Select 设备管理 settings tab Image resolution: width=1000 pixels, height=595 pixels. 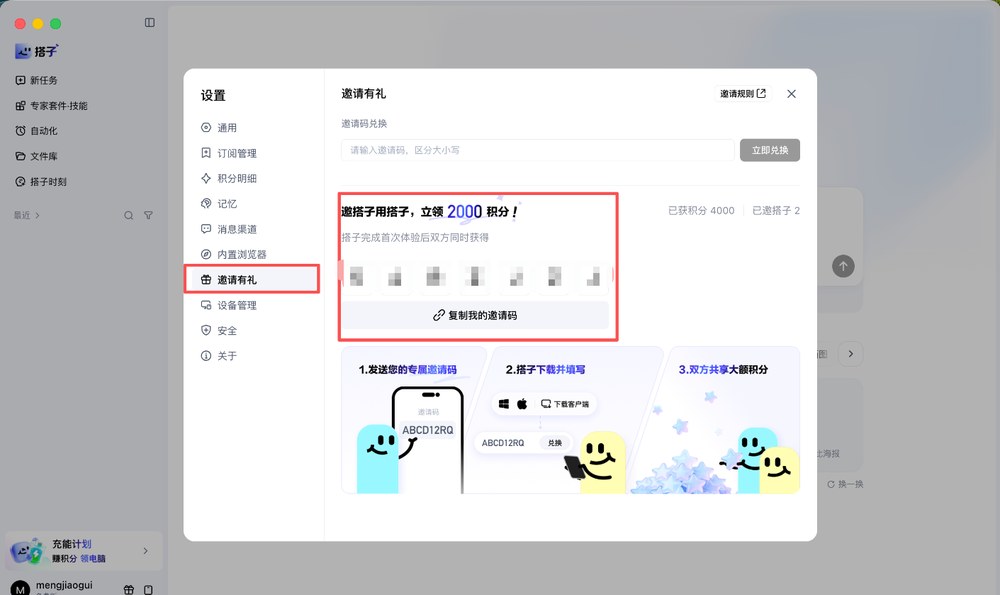[252, 305]
